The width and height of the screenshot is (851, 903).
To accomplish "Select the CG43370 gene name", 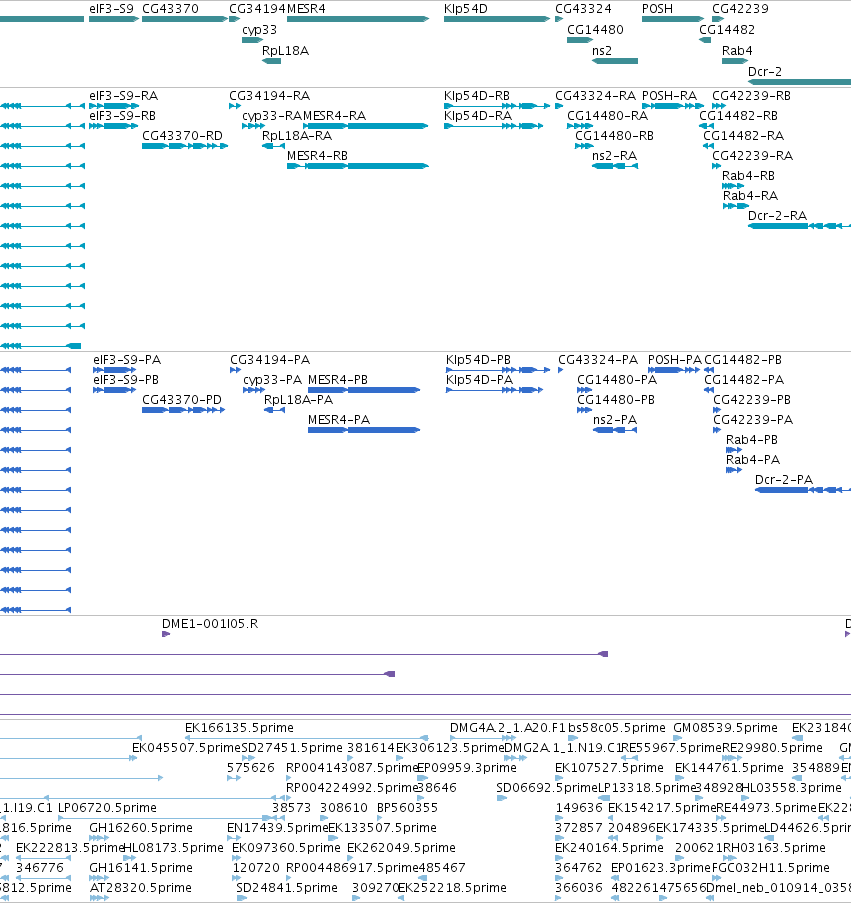I will (170, 9).
